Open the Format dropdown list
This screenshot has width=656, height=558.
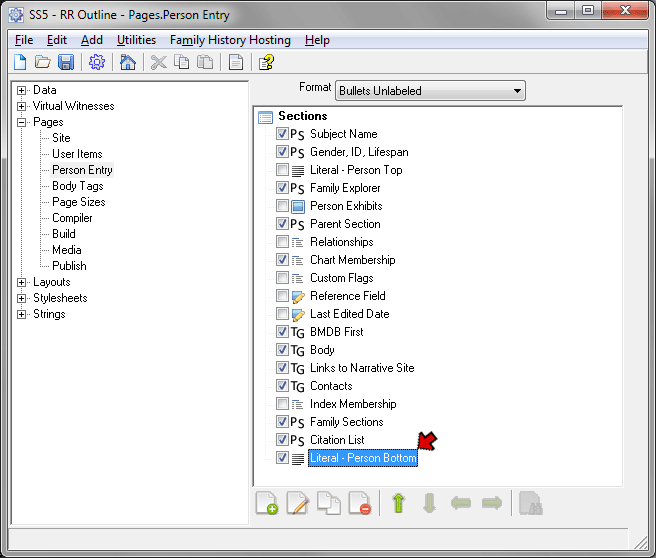tap(430, 91)
